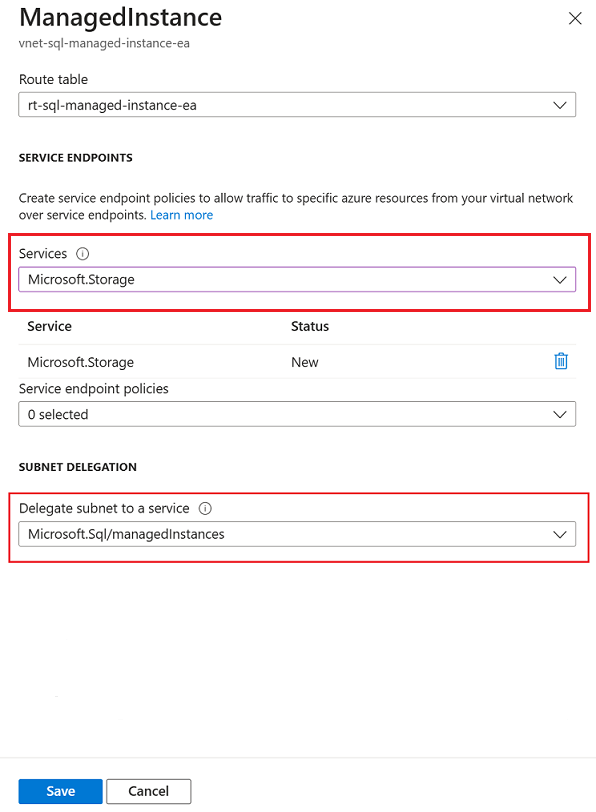This screenshot has width=596, height=812.
Task: Click the chevron on Service endpoint policies
Action: pyautogui.click(x=560, y=413)
